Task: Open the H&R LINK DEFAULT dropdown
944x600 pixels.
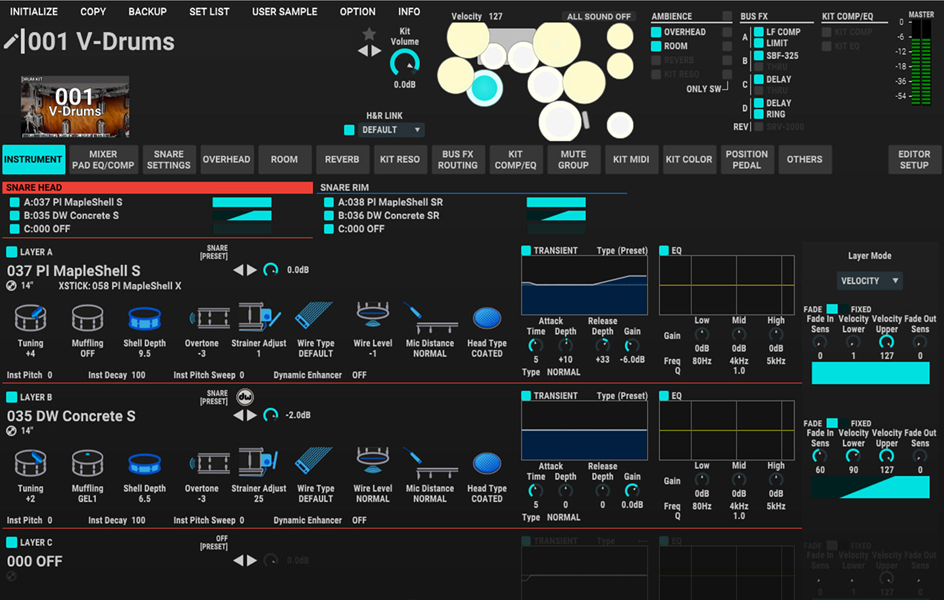Action: [391, 130]
